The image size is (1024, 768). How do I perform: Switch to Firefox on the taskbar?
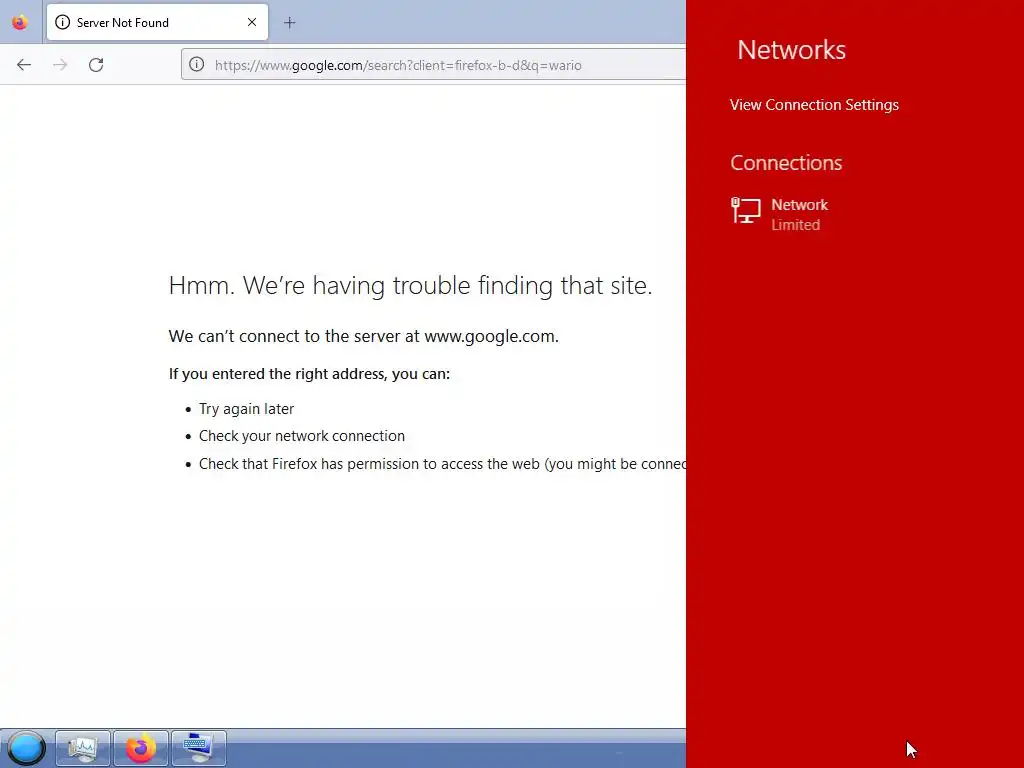tap(141, 748)
